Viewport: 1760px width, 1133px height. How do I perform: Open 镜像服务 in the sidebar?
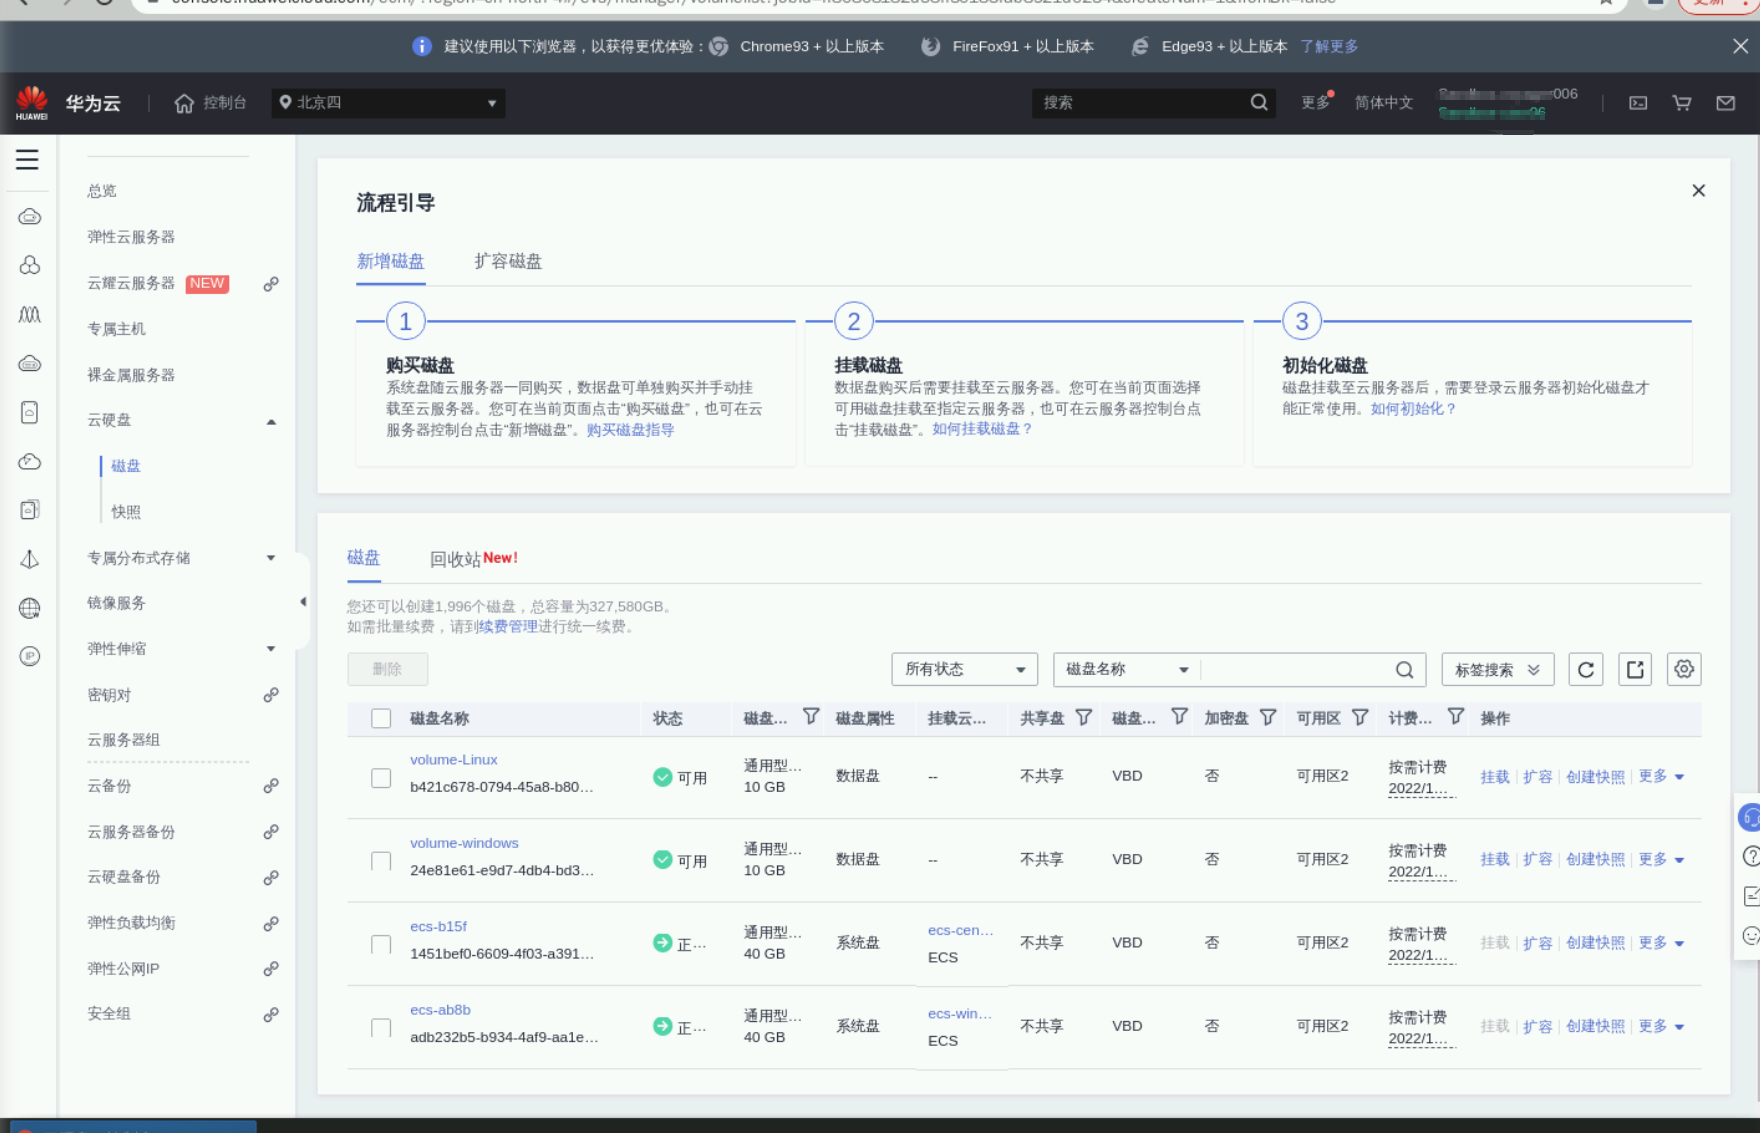[x=116, y=603]
